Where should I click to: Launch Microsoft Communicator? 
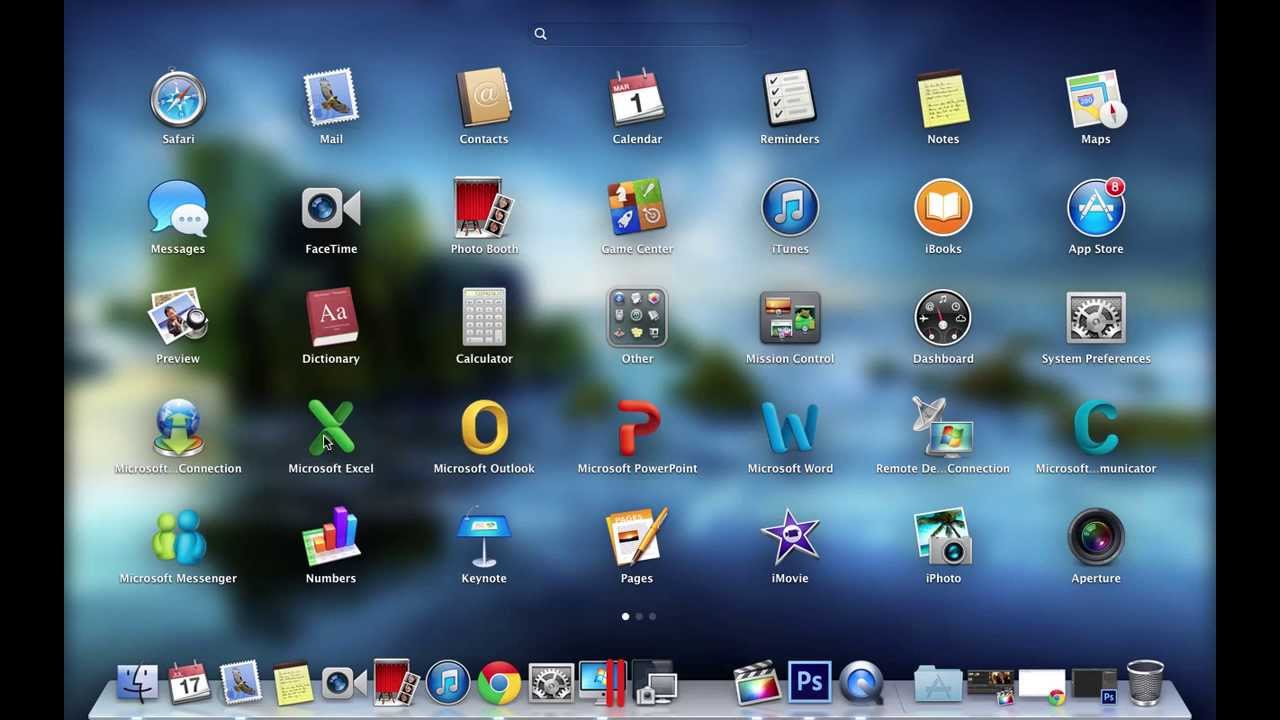click(1096, 429)
